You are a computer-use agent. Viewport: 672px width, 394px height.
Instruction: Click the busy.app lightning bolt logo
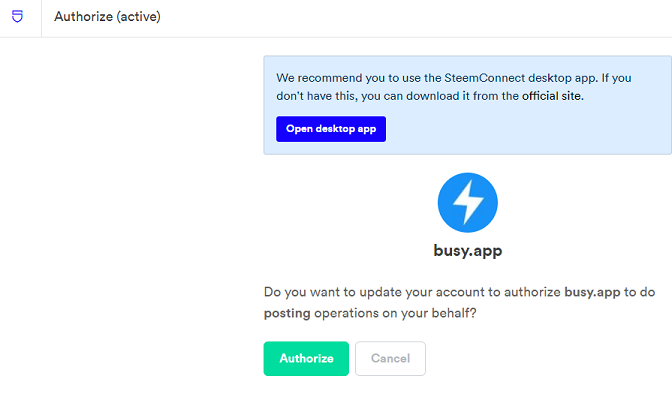point(468,202)
